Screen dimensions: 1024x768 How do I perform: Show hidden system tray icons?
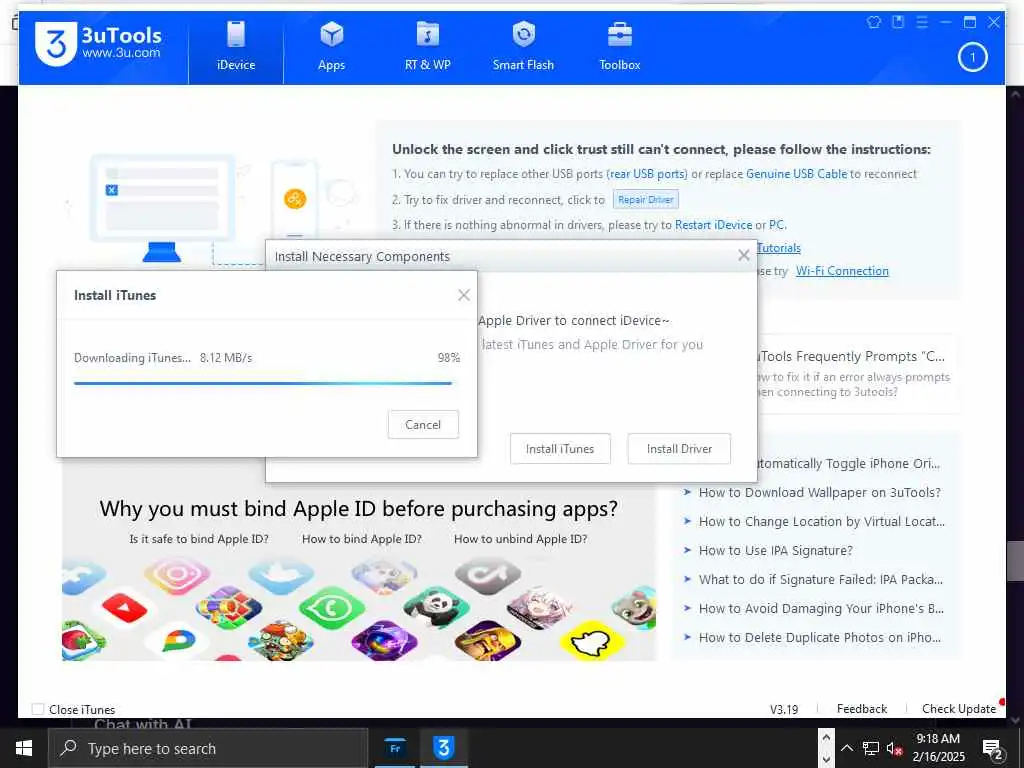[846, 748]
